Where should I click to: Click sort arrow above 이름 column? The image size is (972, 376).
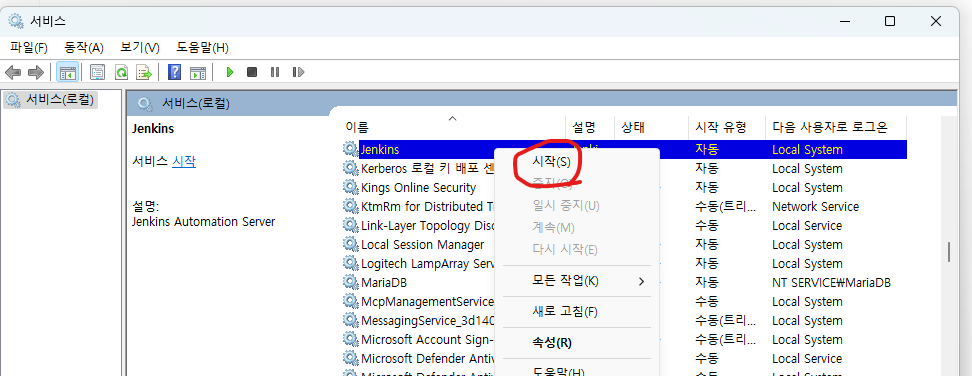[452, 118]
